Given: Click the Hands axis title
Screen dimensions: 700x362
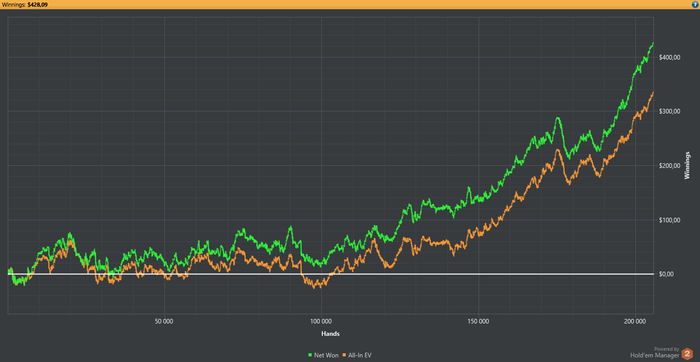Looking at the screenshot, I should 330,333.
